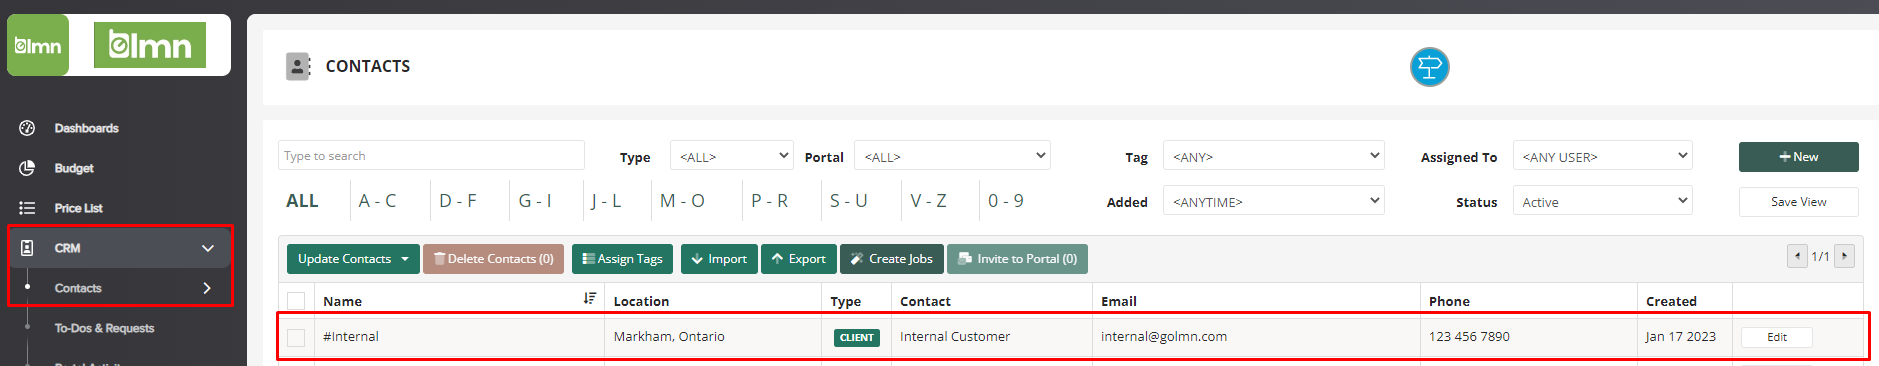This screenshot has height=366, width=1879.
Task: Check the select-all header checkbox
Action: coord(296,301)
